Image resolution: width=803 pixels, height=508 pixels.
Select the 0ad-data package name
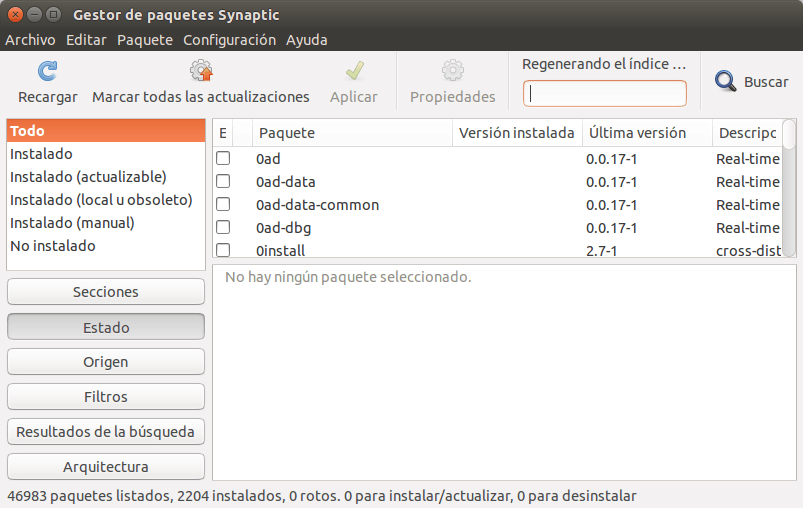click(286, 182)
